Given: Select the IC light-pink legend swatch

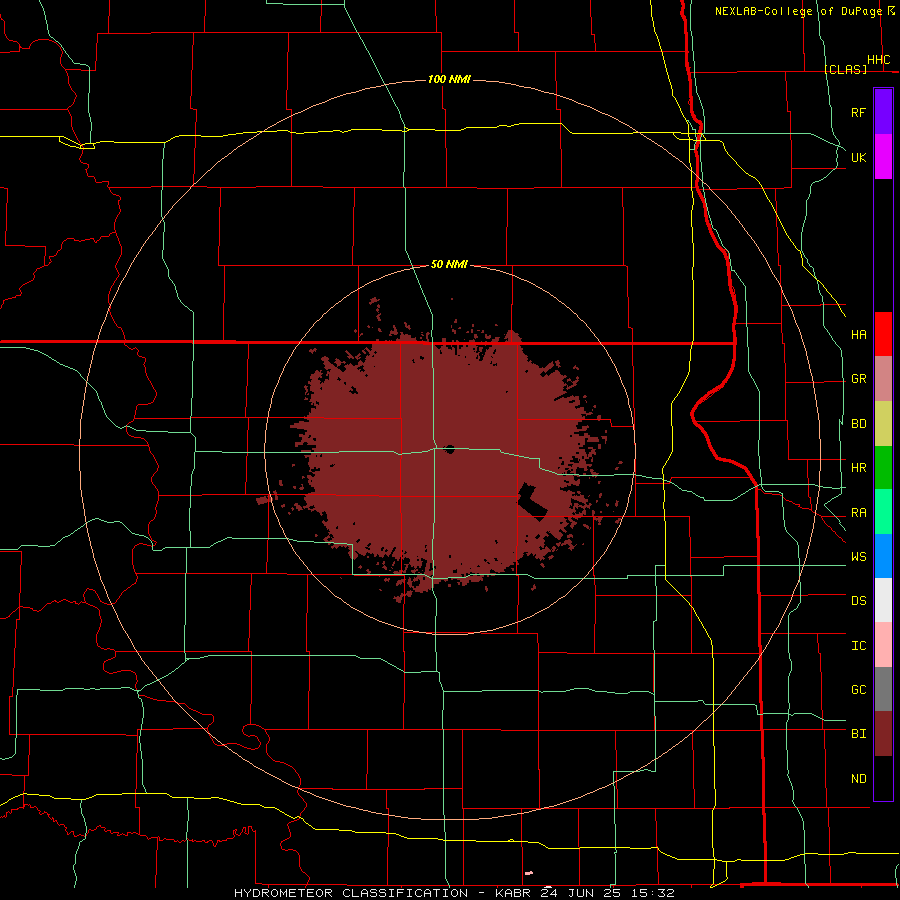Looking at the screenshot, I should coord(883,645).
